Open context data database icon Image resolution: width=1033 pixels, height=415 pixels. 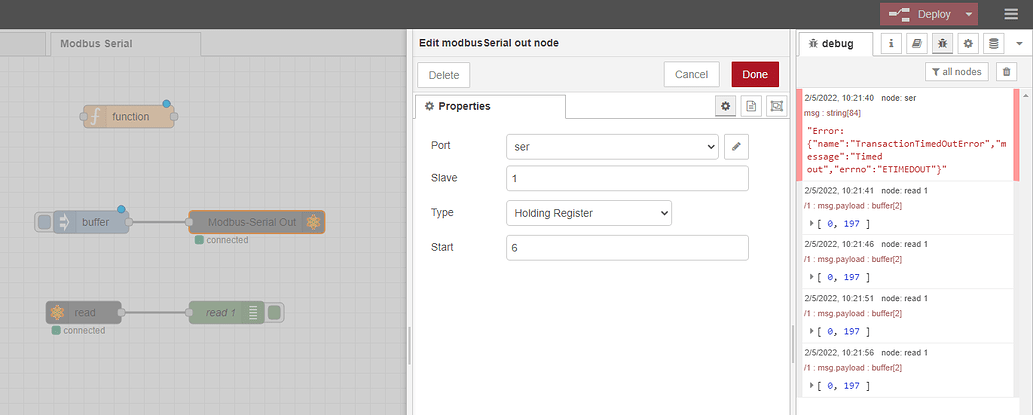993,44
